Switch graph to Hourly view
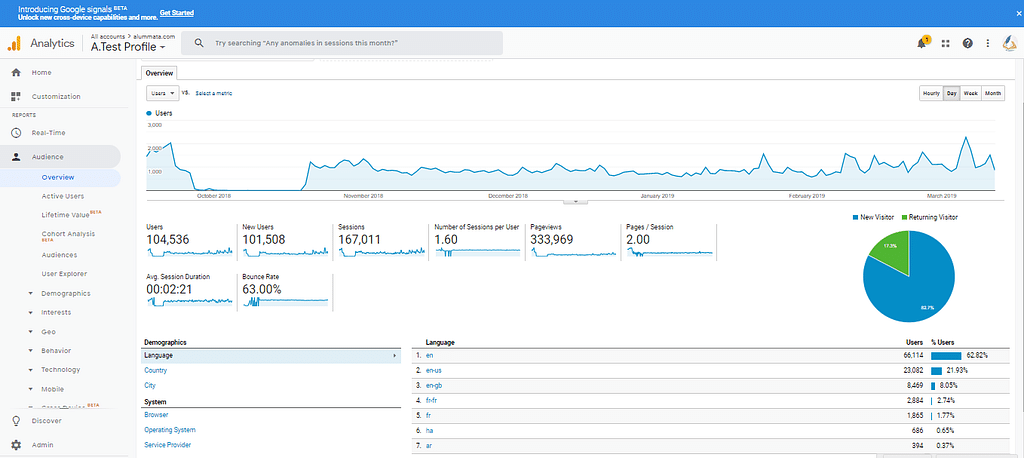Screen dimensions: 1024x458 coord(931,93)
